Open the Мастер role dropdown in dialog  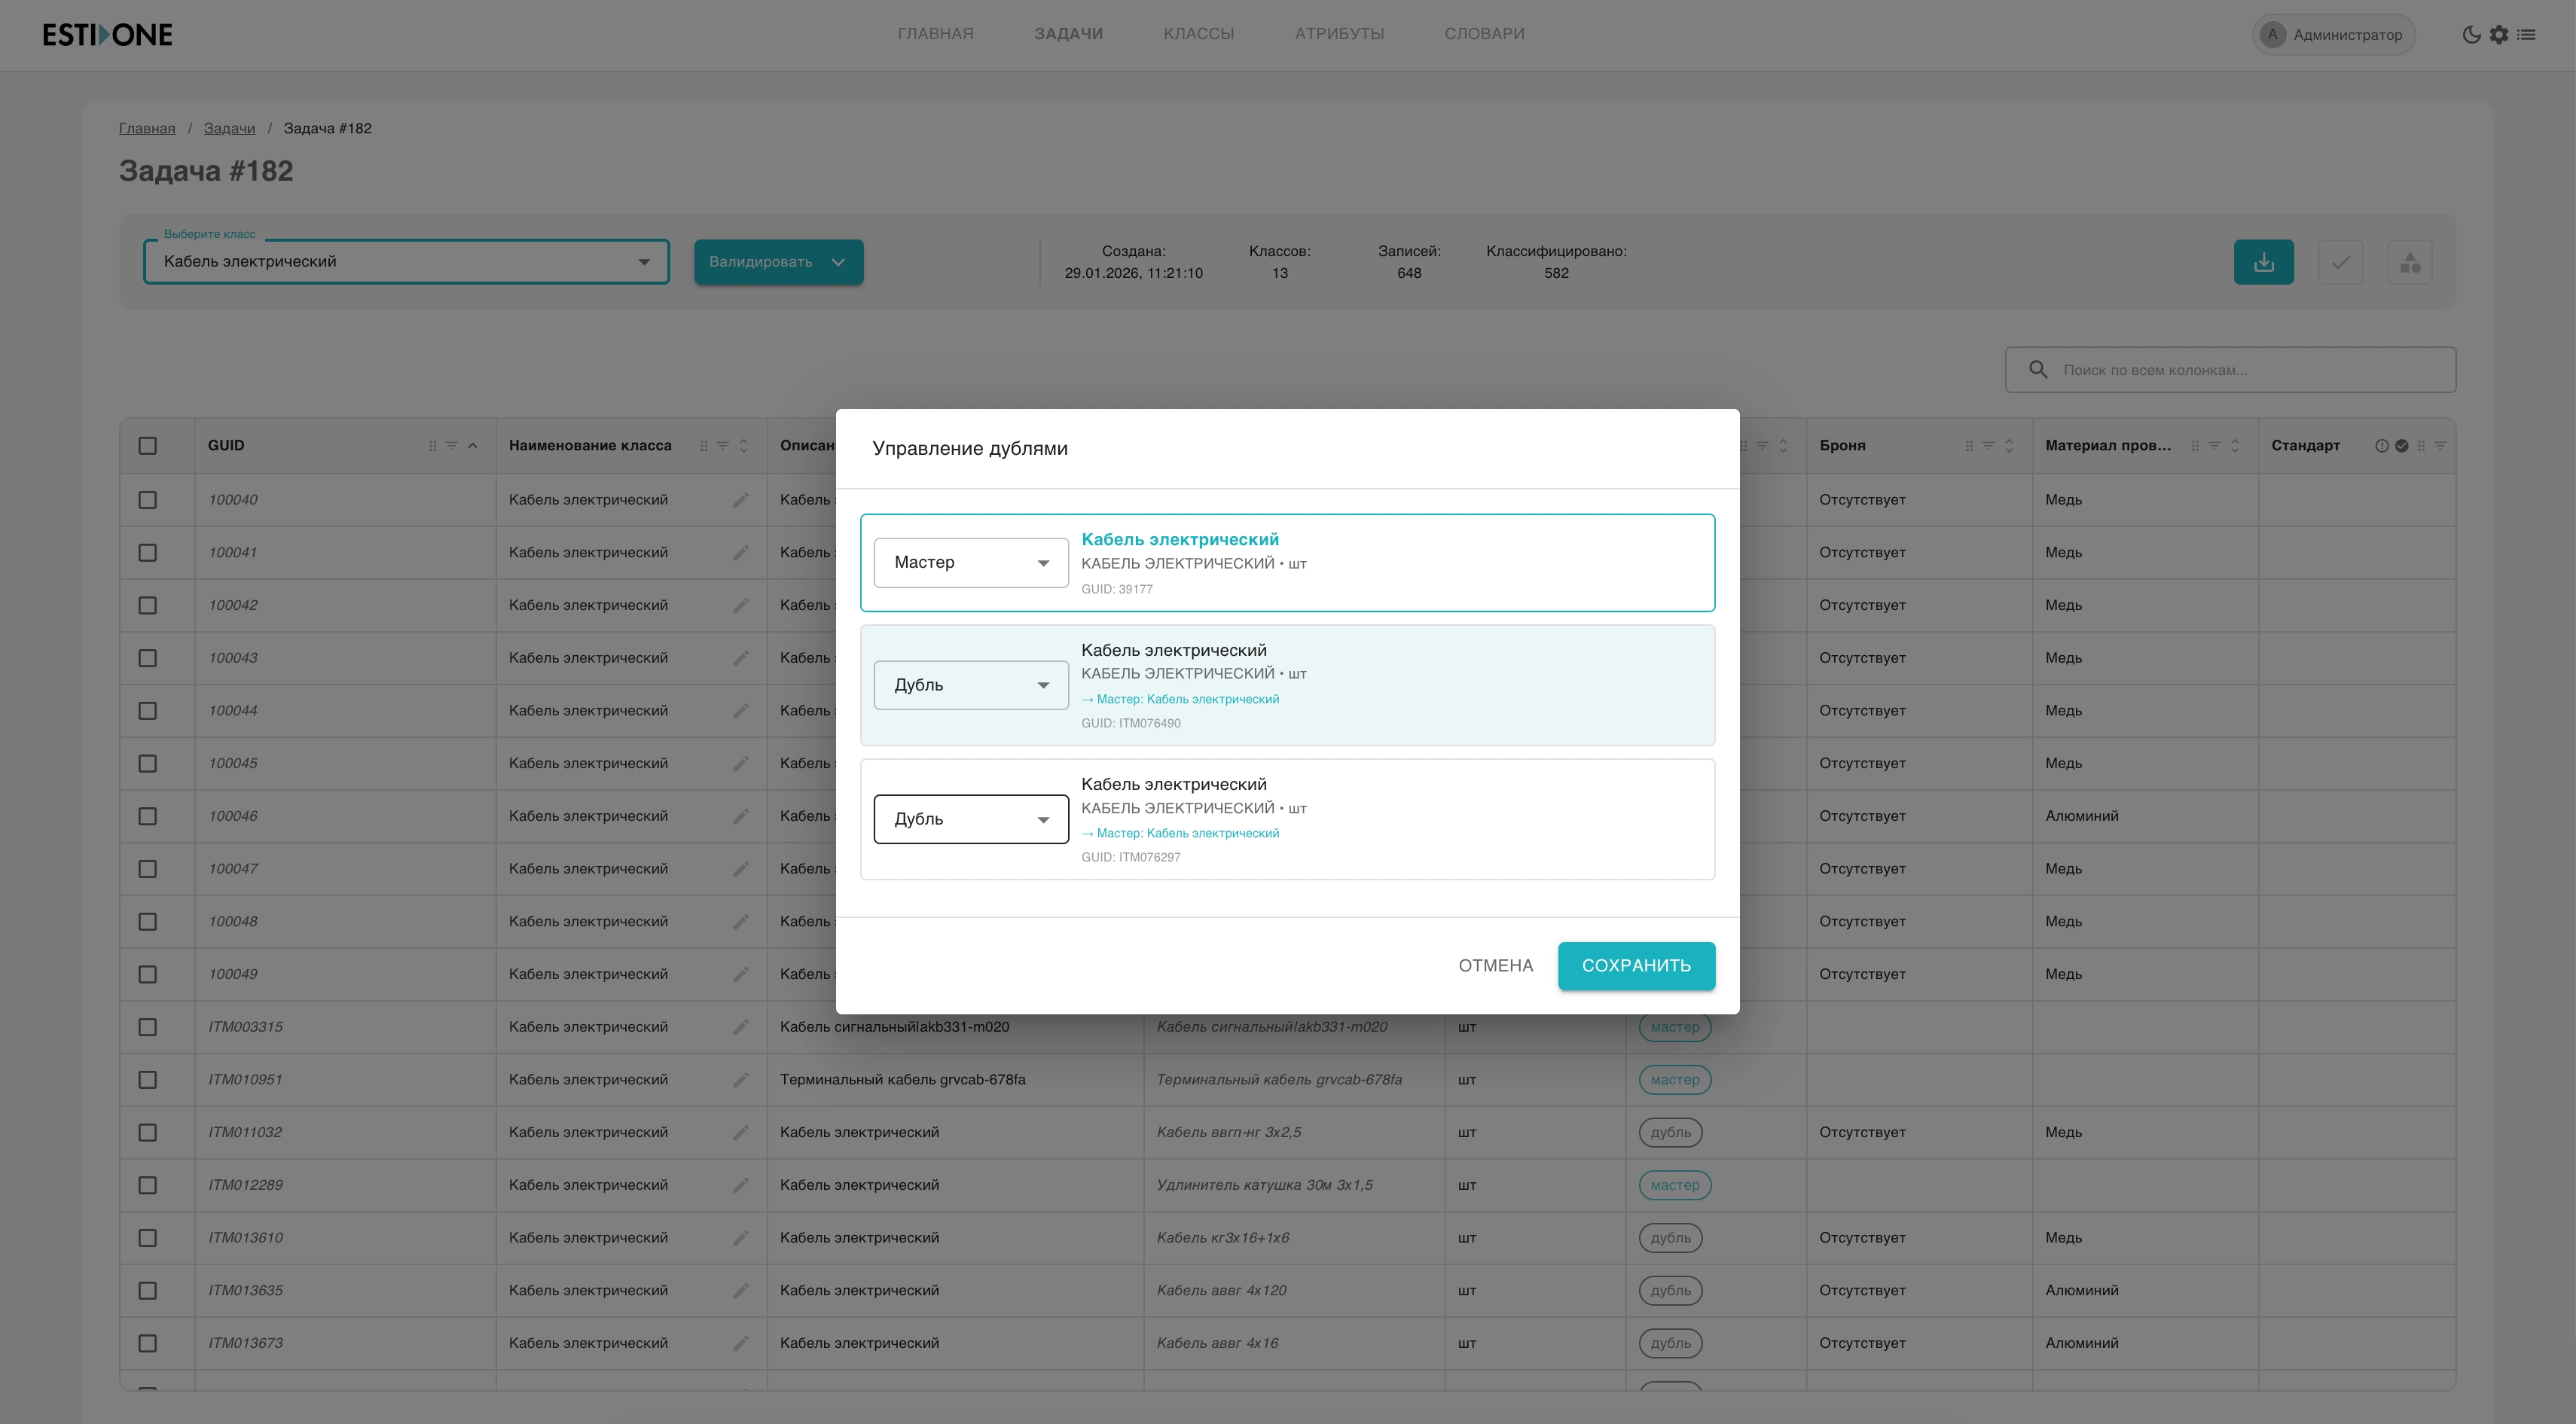[970, 563]
